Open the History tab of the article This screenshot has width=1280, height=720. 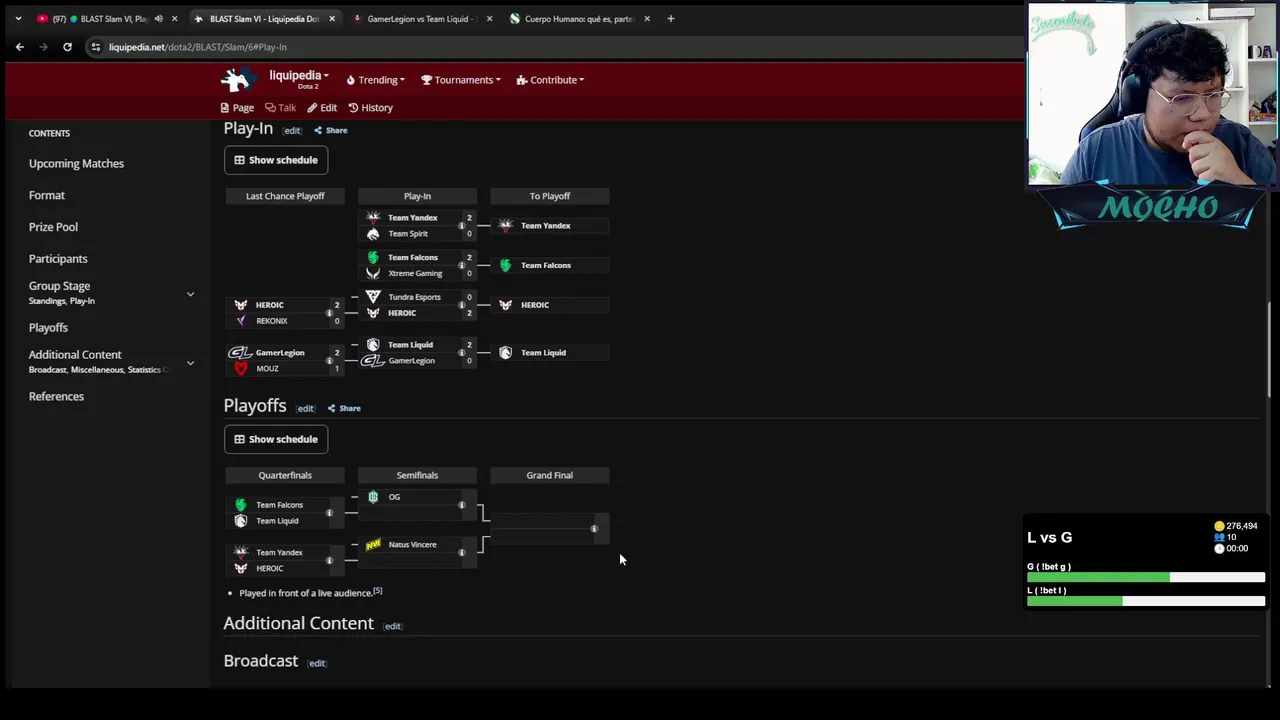click(370, 108)
